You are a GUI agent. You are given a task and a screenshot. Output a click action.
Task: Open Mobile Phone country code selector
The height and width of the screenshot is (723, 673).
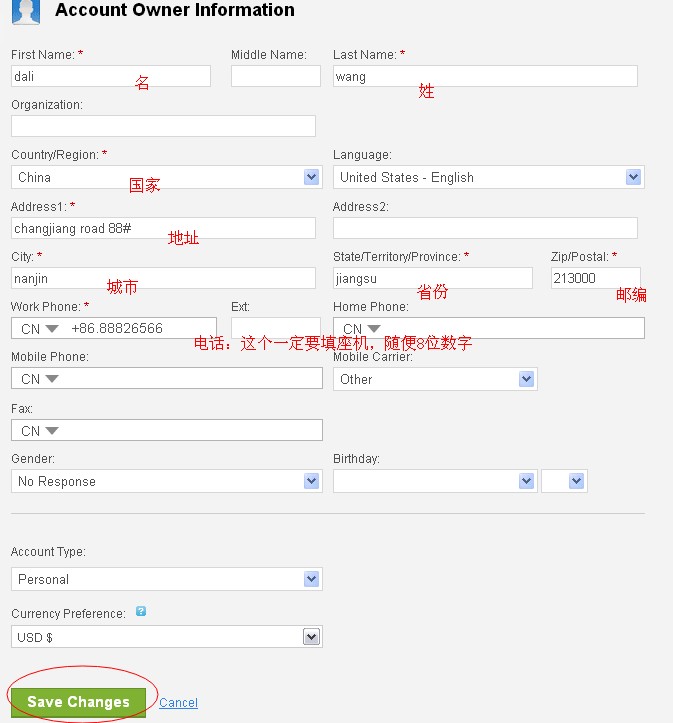pyautogui.click(x=40, y=379)
